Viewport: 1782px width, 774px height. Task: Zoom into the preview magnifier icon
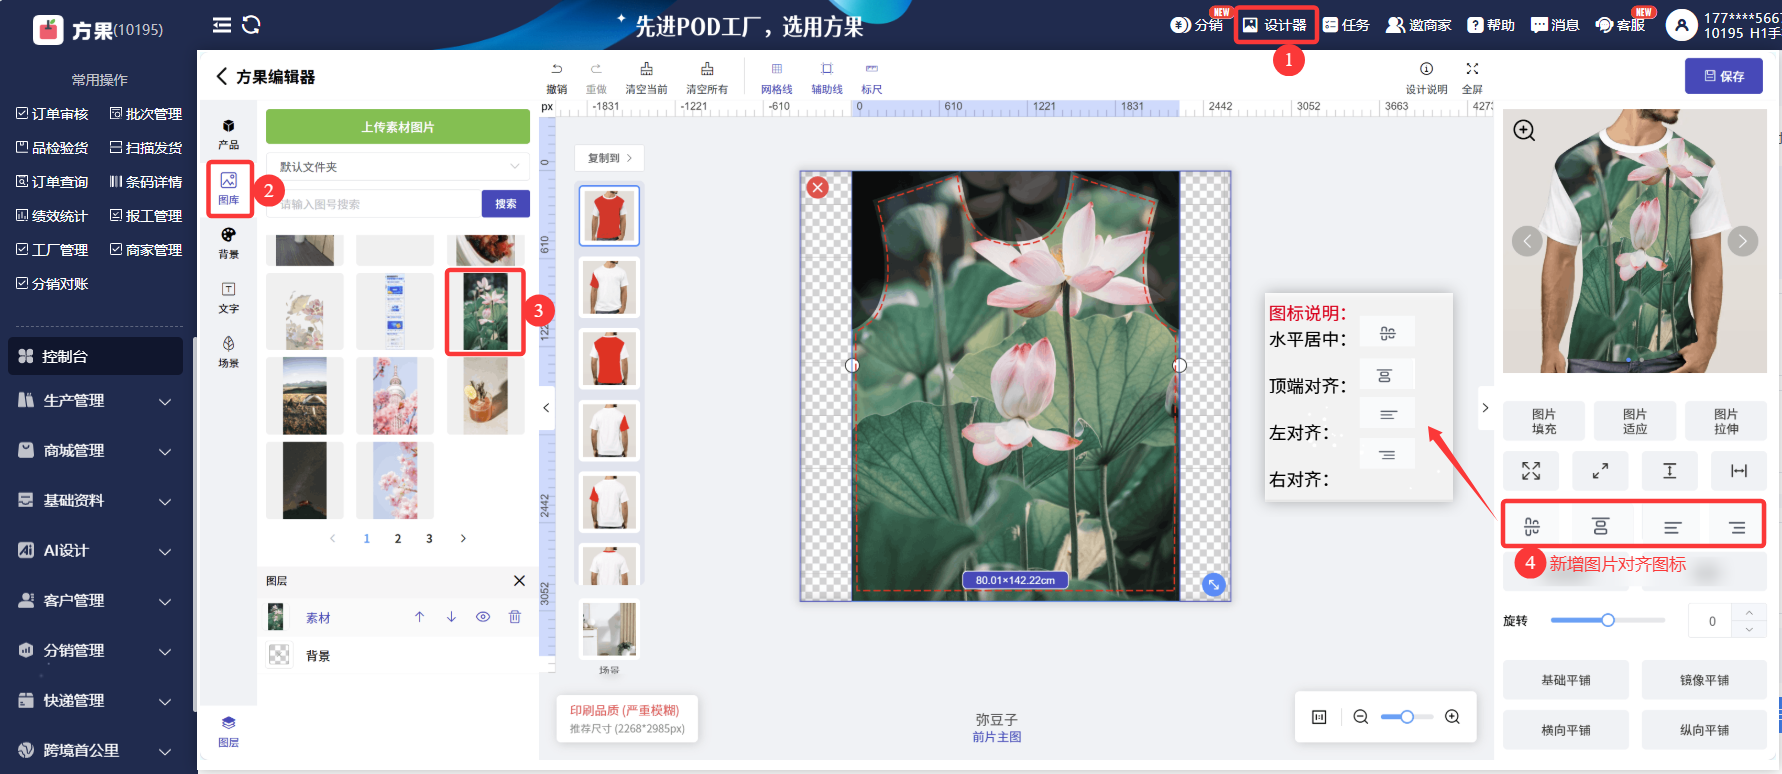tap(1524, 131)
